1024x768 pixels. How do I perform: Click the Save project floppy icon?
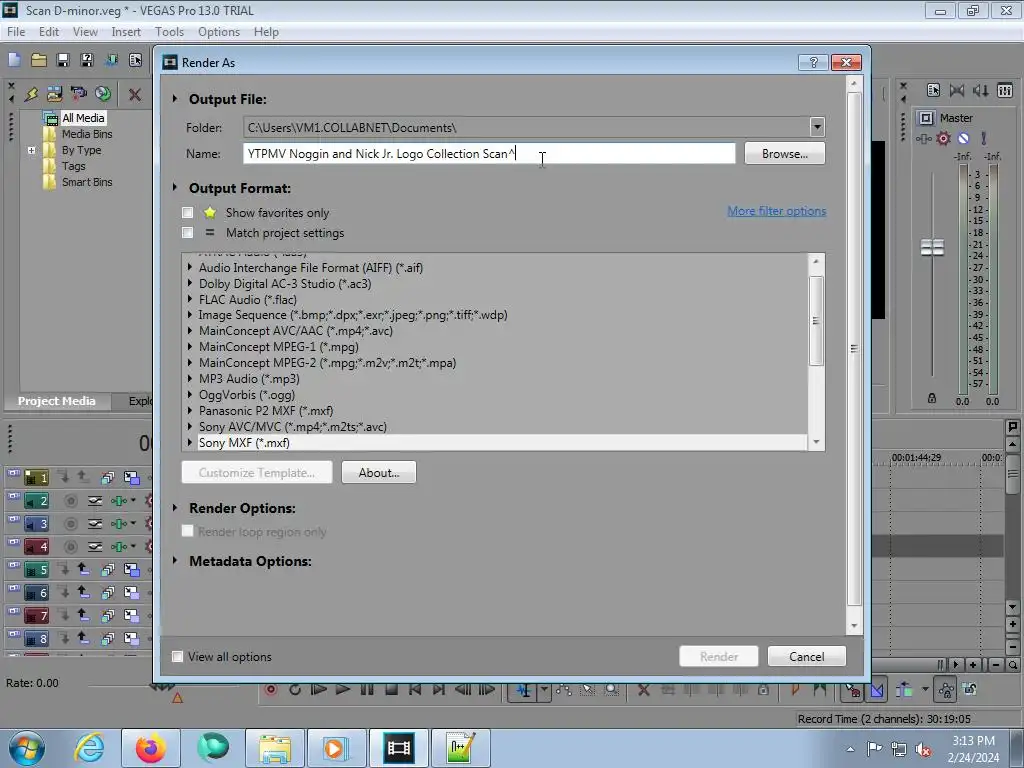coord(63,60)
